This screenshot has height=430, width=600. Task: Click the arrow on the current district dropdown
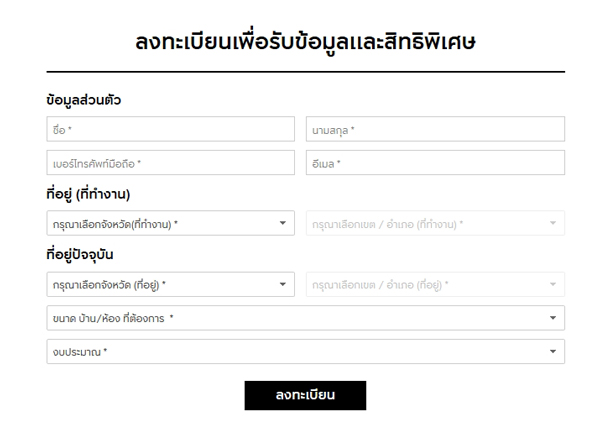tap(553, 285)
